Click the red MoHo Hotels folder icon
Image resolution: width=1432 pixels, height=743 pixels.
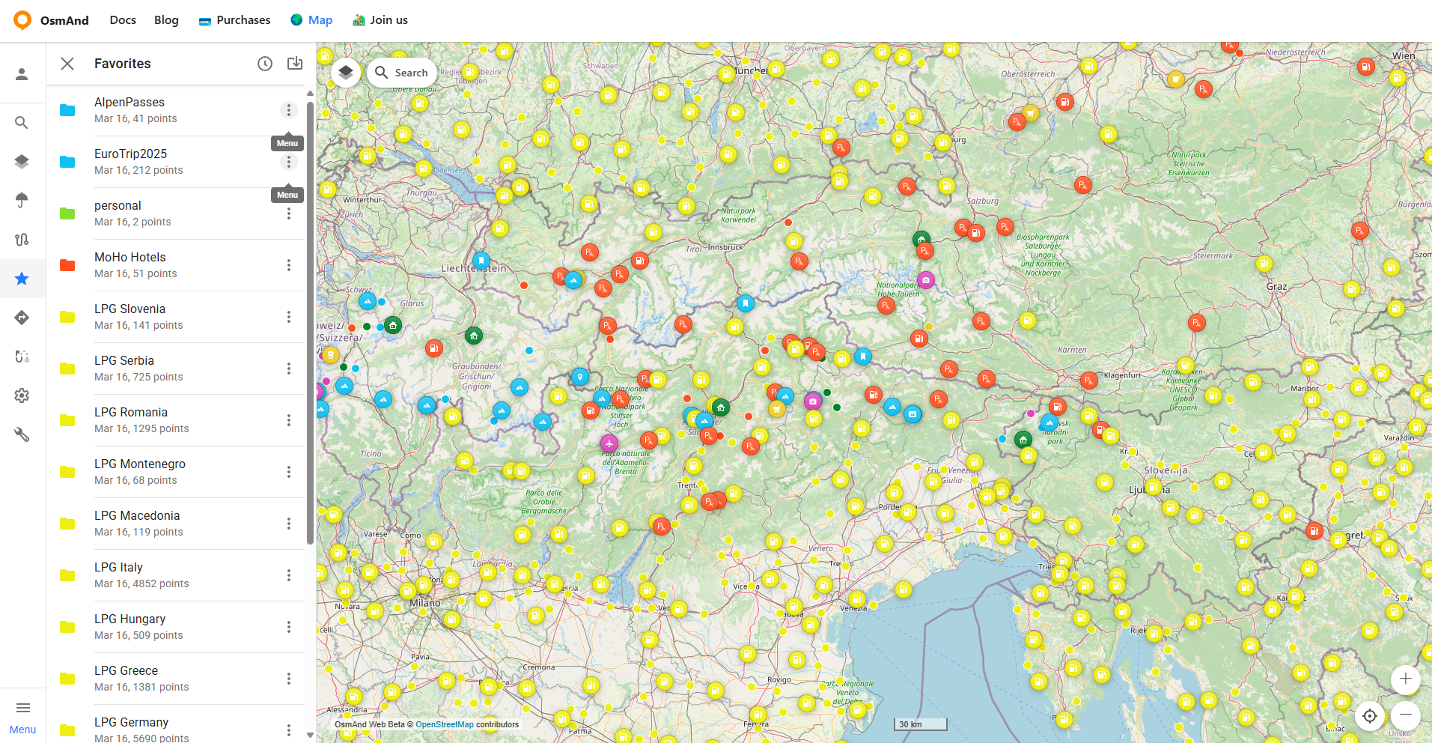67,265
